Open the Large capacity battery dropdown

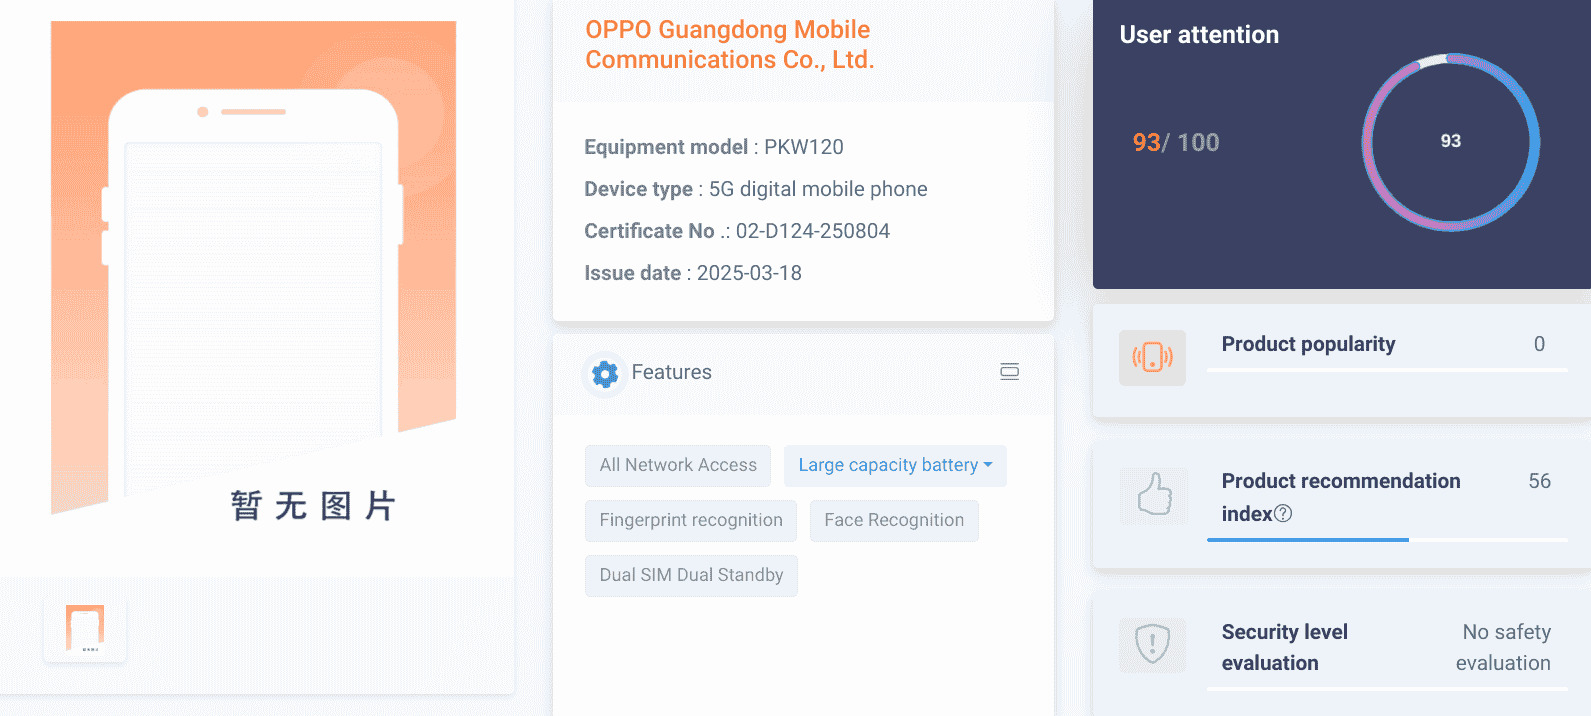(894, 465)
